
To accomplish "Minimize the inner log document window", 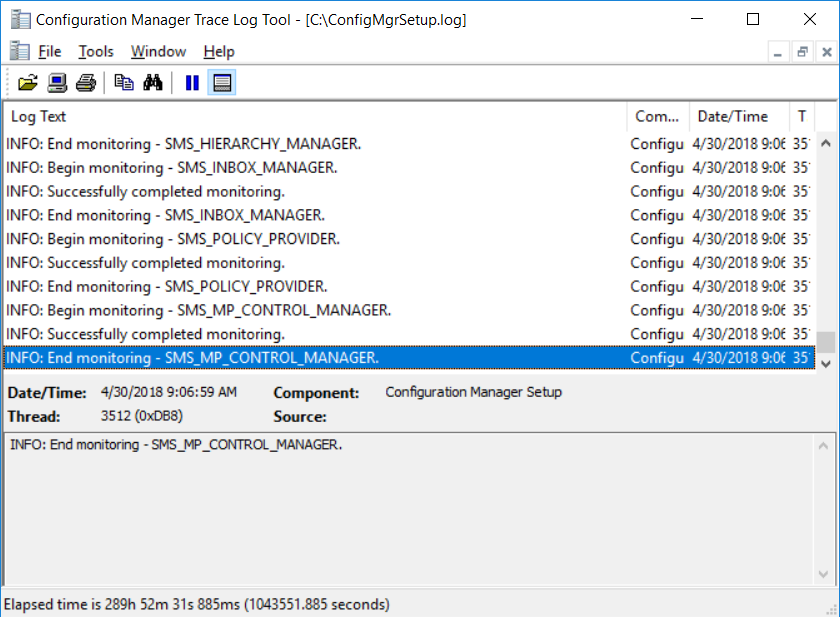I will point(778,52).
